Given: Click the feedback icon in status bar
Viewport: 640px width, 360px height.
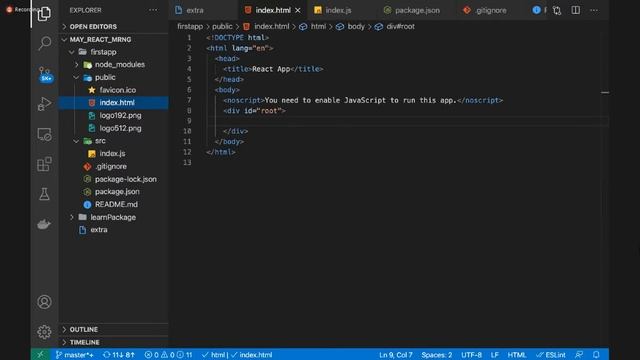Looking at the screenshot, I should point(579,355).
